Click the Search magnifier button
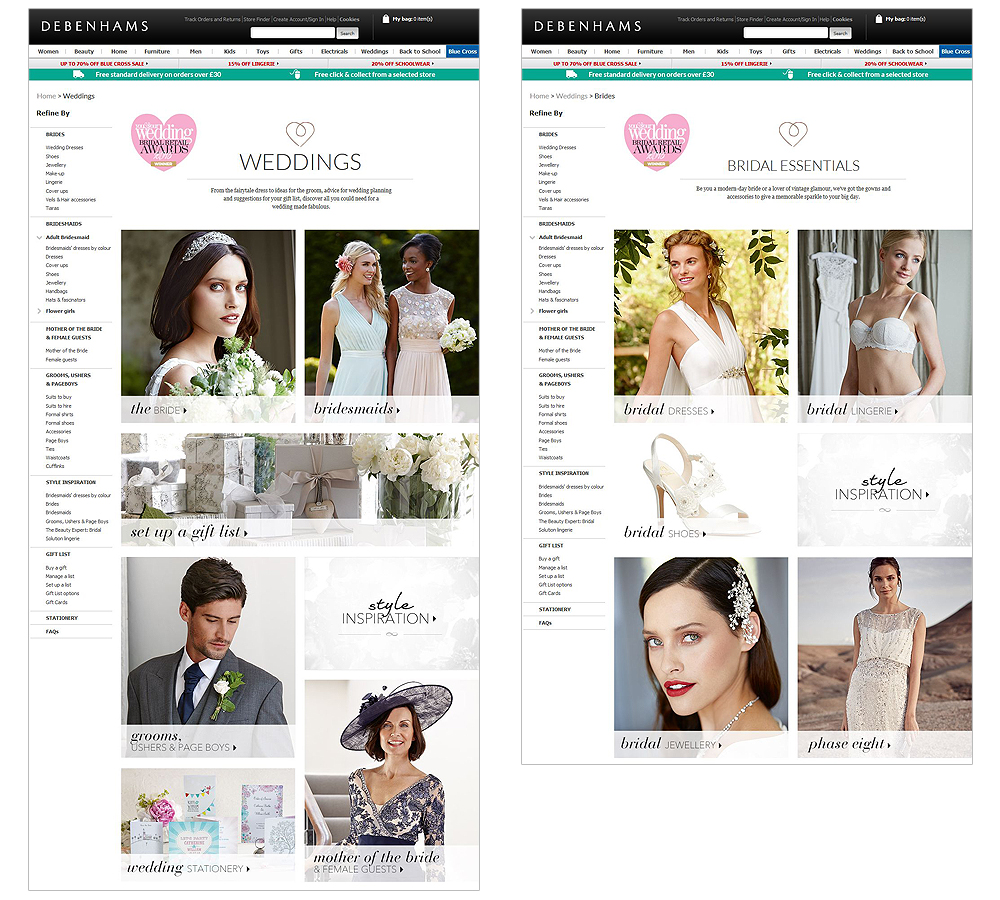The width and height of the screenshot is (1000, 900). (x=347, y=33)
